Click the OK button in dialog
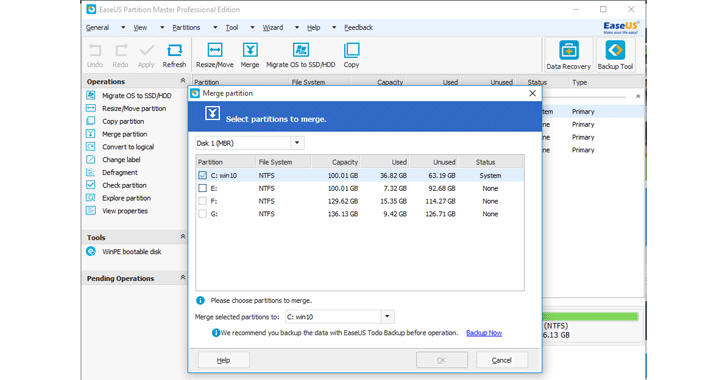The width and height of the screenshot is (728, 380). click(442, 360)
